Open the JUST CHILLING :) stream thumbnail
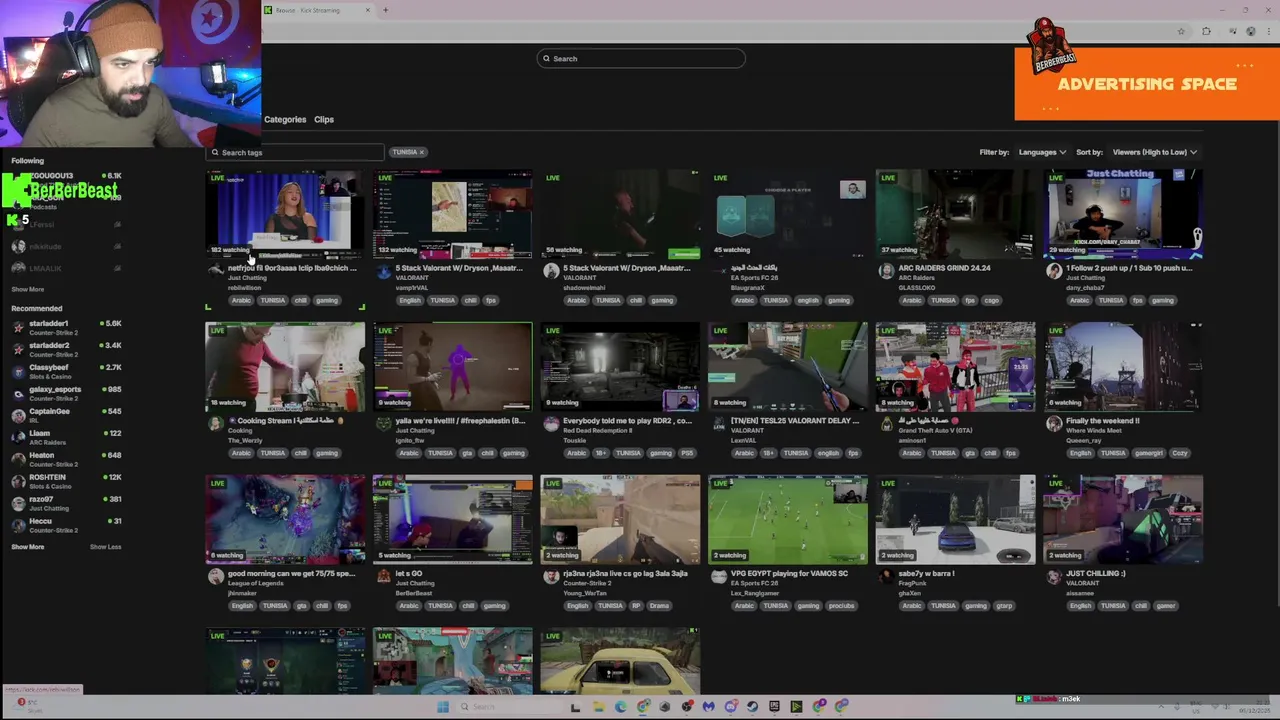This screenshot has width=1280, height=720. click(1123, 520)
